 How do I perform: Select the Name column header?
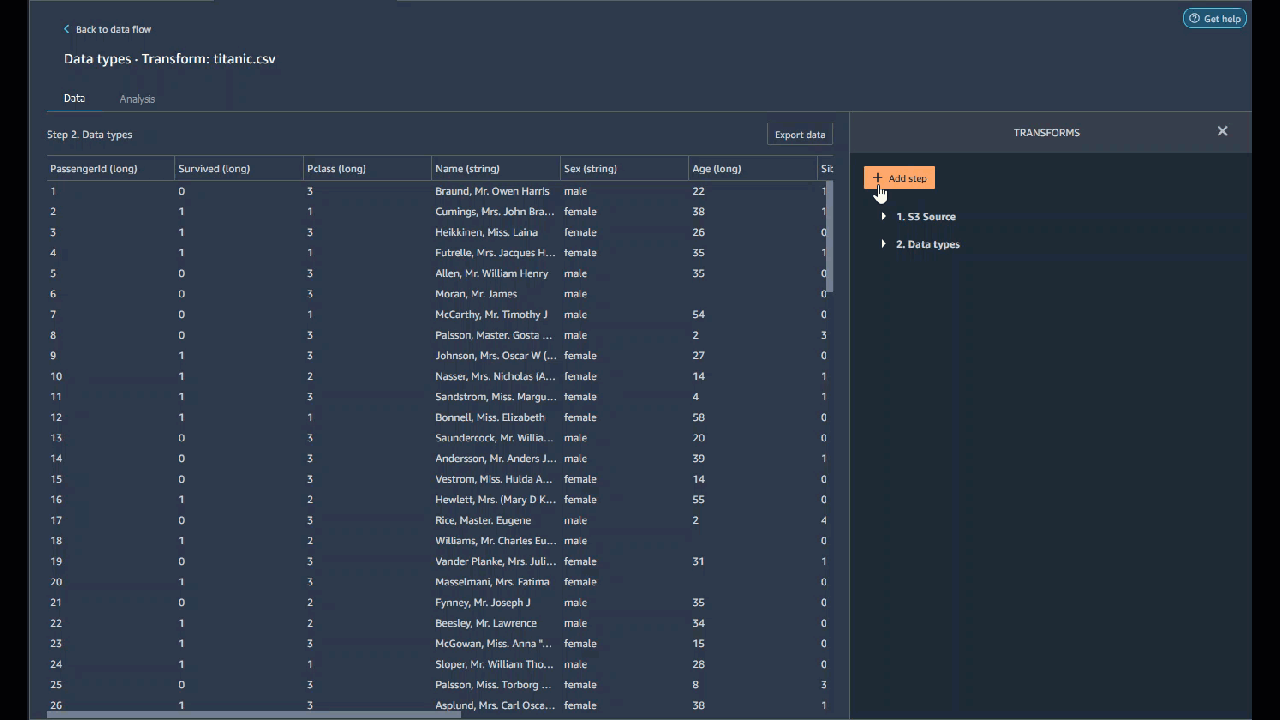tap(467, 169)
